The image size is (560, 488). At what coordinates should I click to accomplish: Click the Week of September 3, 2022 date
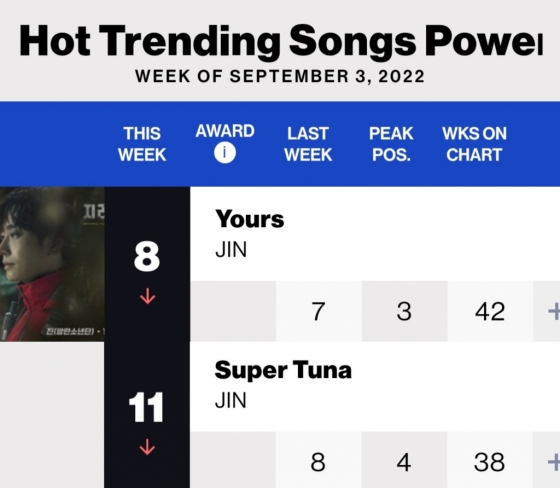point(280,76)
